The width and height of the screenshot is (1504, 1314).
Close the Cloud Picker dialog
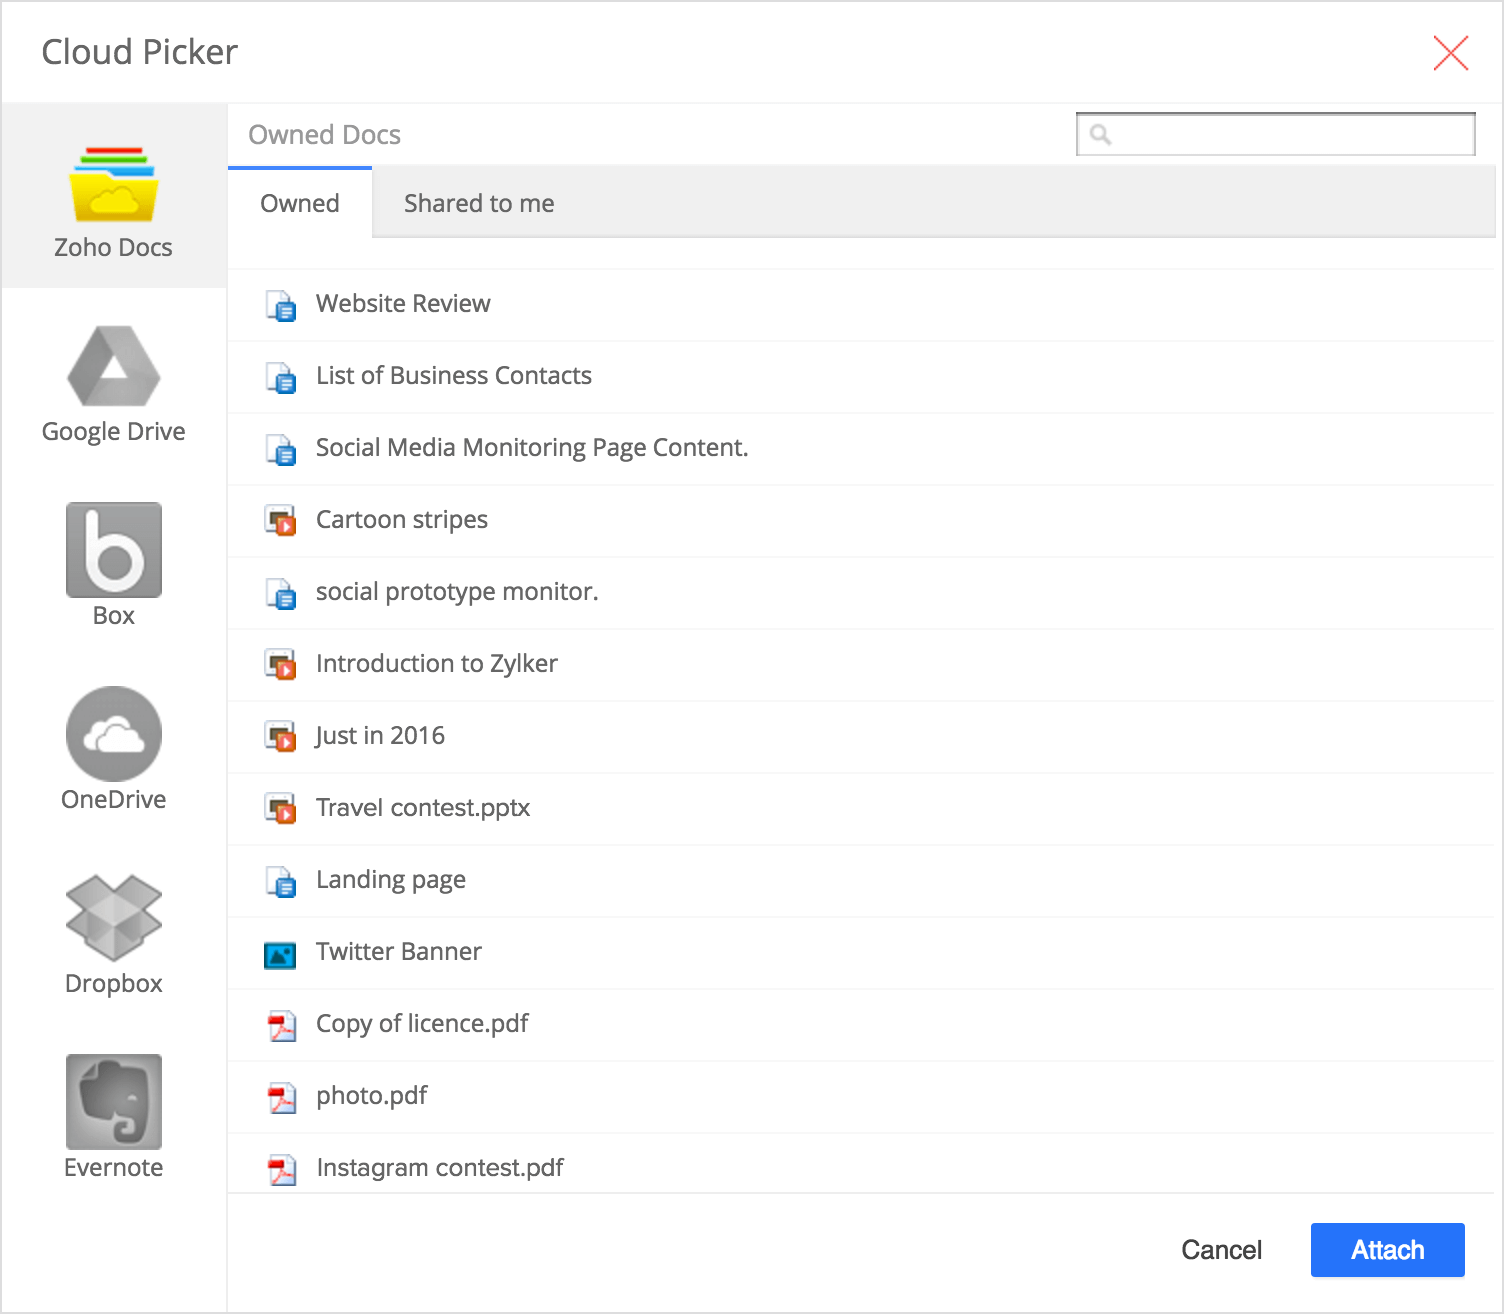[x=1450, y=53]
